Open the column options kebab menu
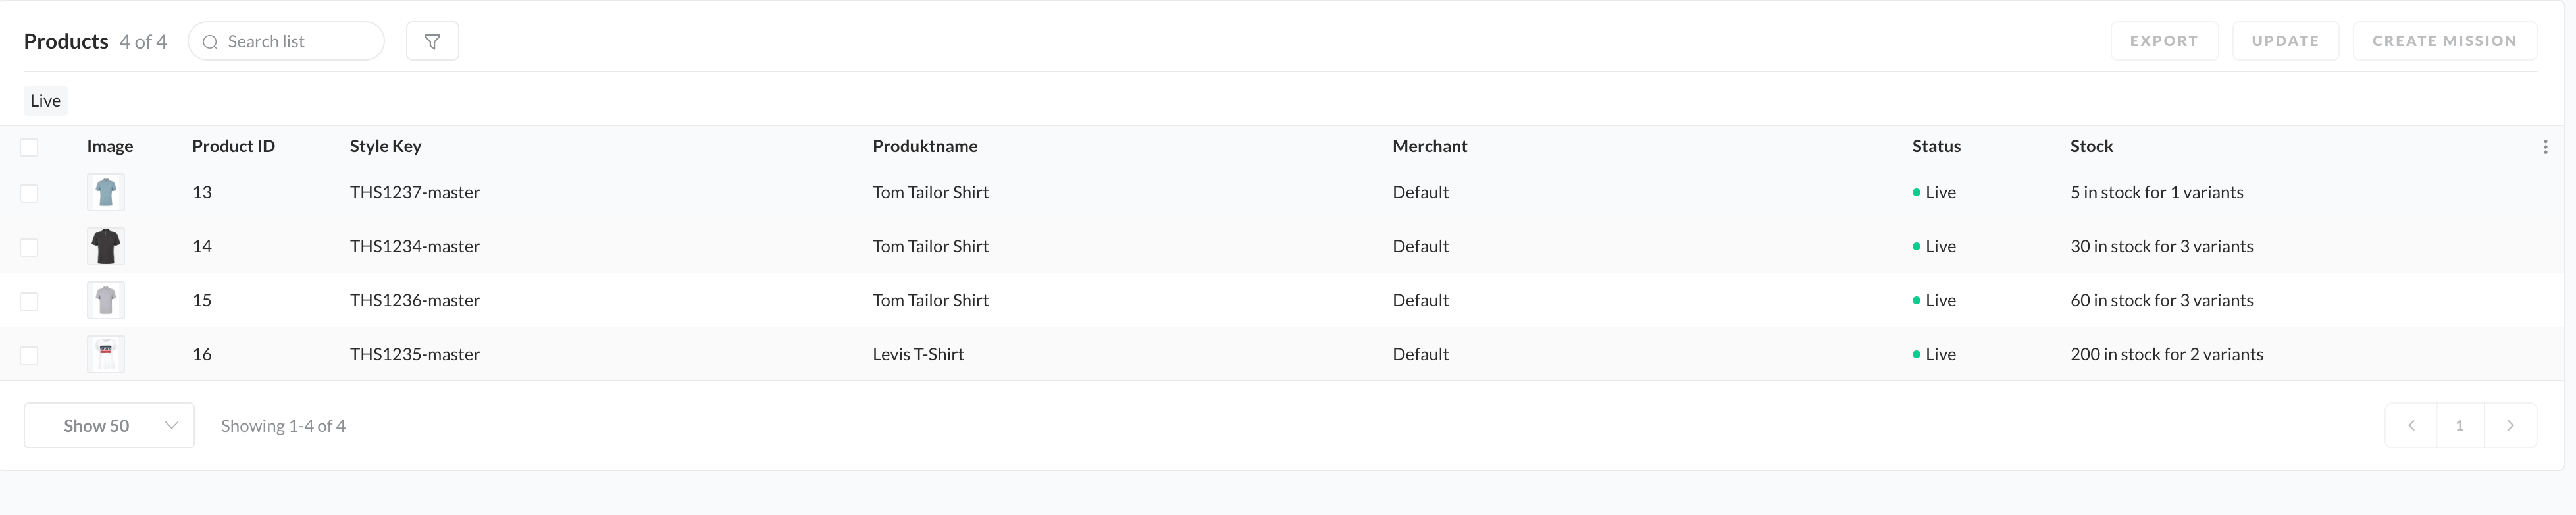2576x515 pixels. (2545, 147)
